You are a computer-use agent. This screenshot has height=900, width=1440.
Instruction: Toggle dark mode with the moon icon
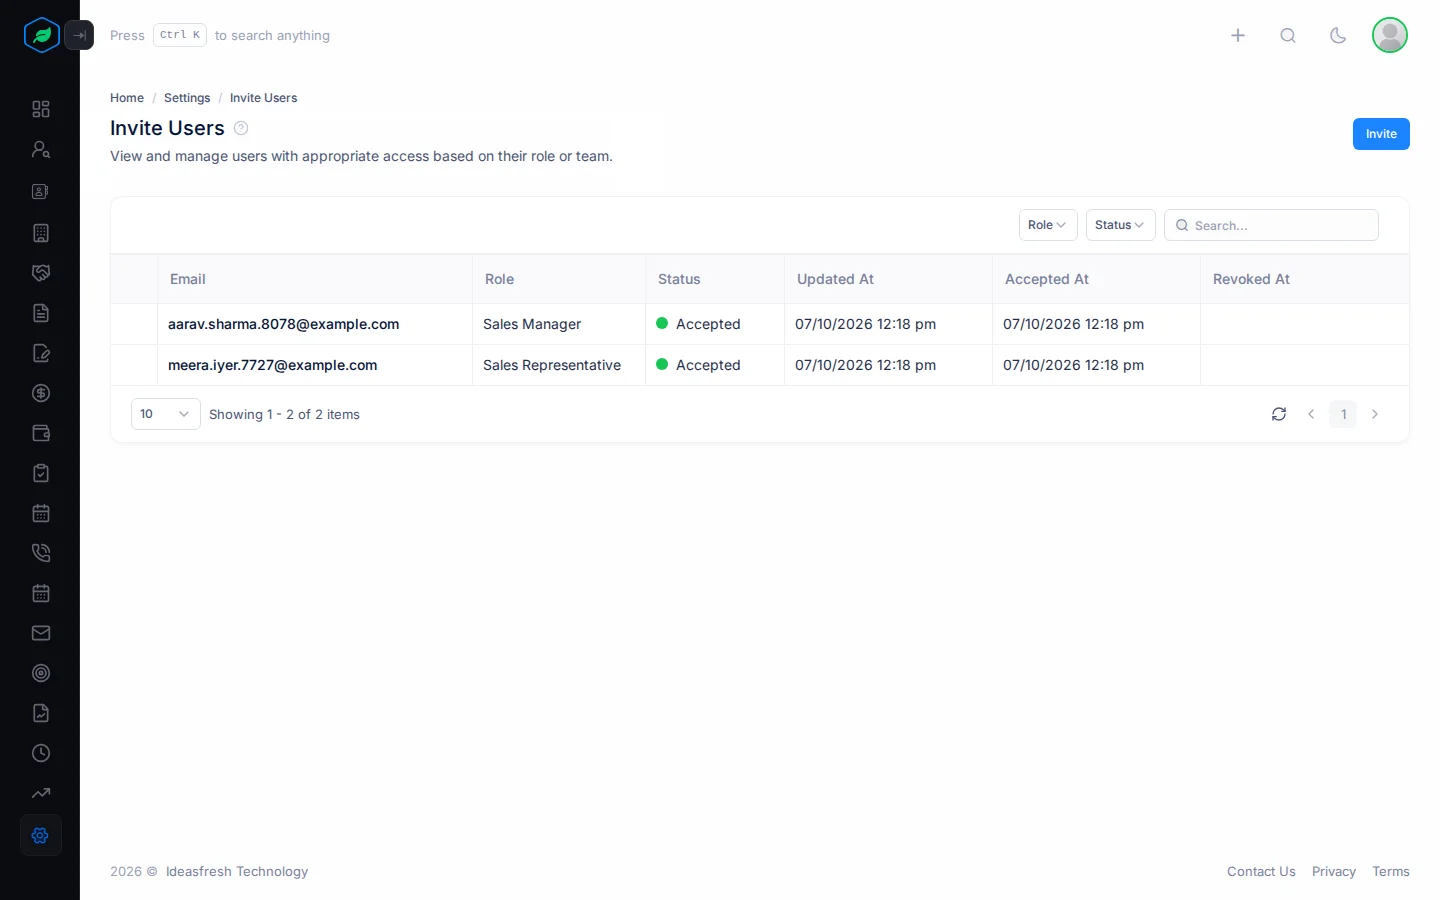coord(1338,35)
